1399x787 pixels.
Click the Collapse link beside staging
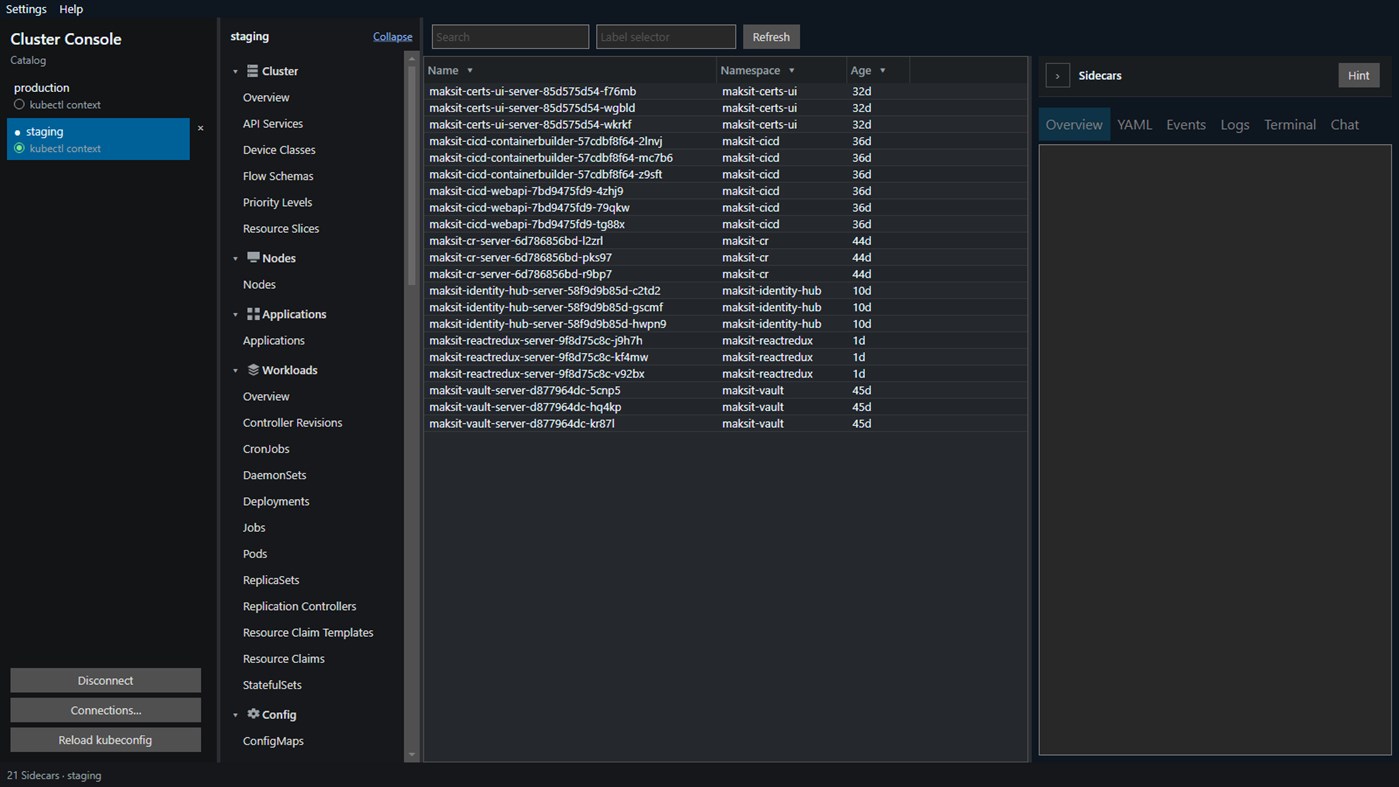click(x=393, y=37)
